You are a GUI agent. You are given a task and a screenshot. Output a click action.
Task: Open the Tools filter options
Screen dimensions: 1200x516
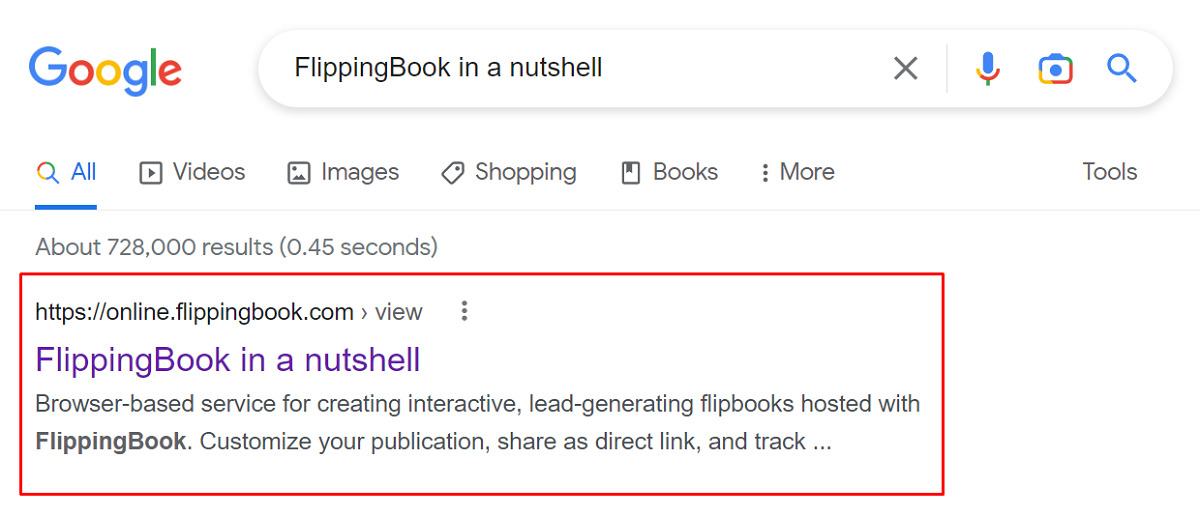pos(1110,172)
